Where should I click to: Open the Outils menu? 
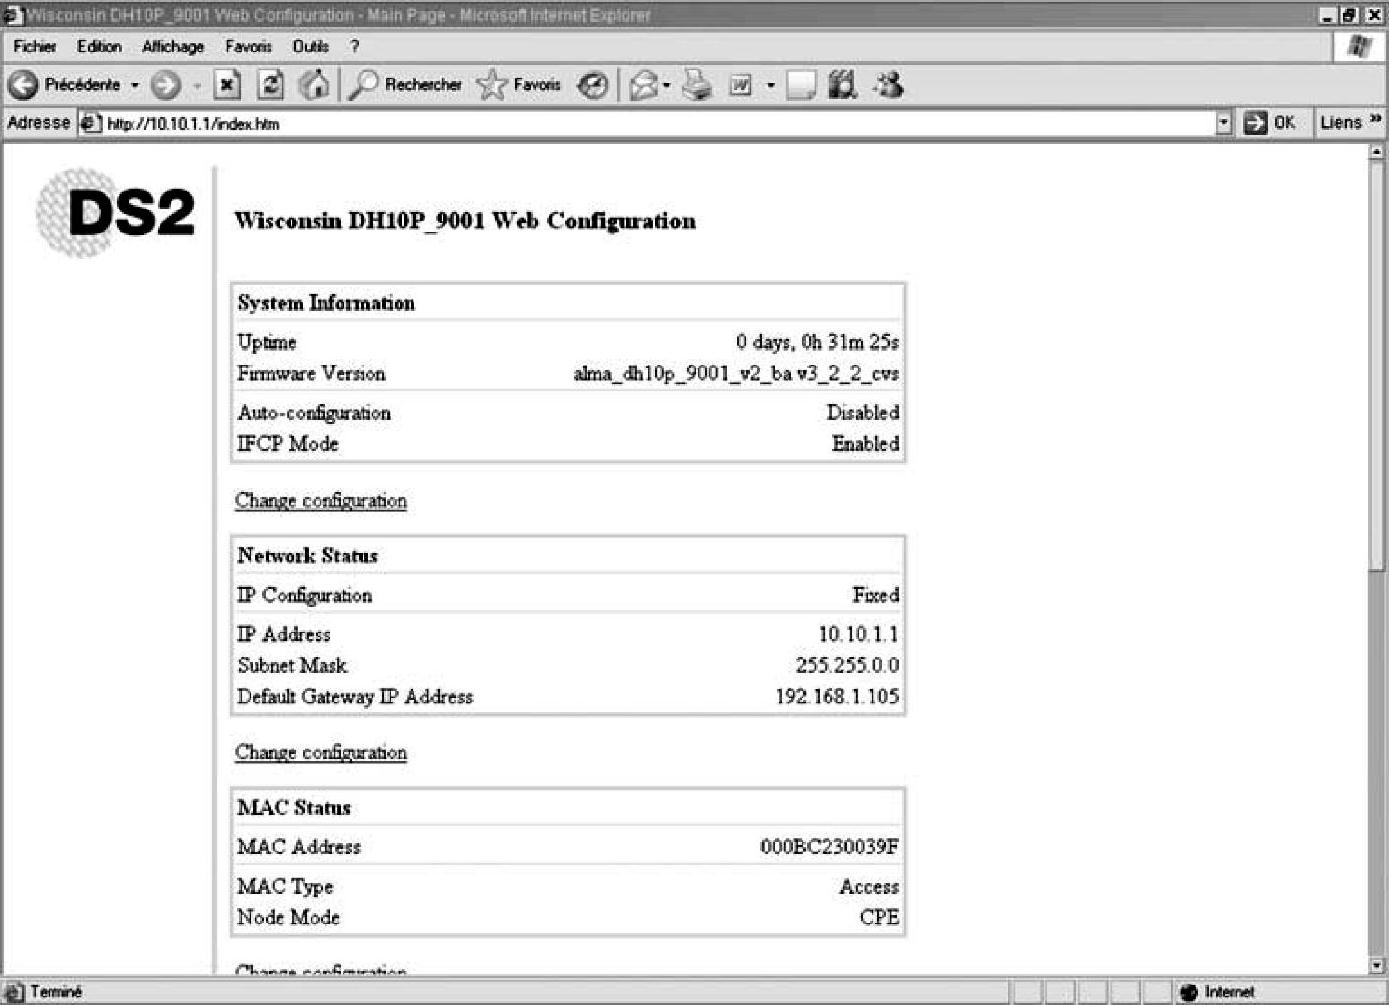pyautogui.click(x=310, y=47)
